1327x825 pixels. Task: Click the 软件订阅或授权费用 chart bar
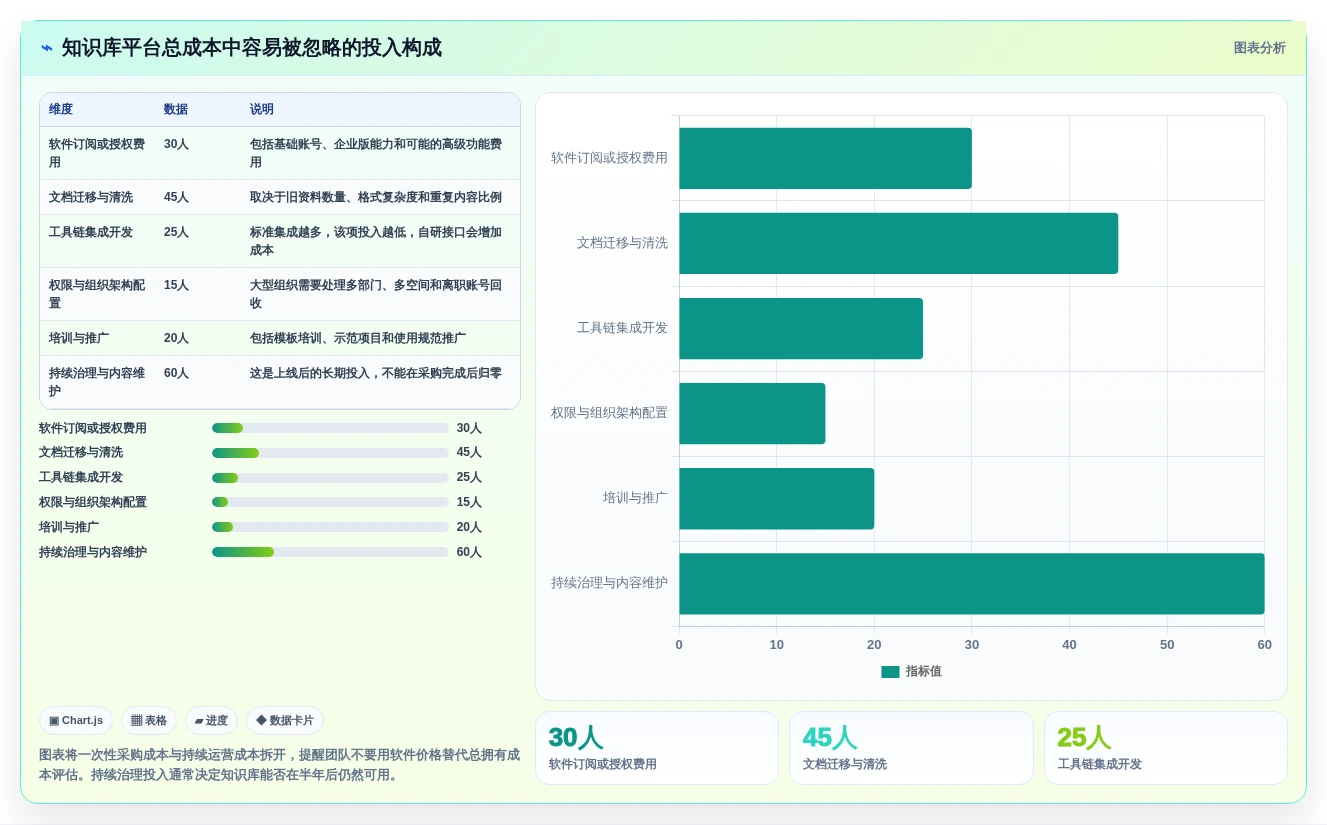coord(825,158)
